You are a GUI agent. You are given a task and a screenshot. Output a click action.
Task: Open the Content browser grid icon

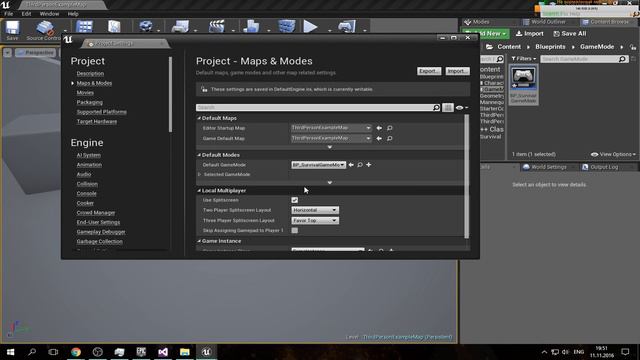point(84,27)
